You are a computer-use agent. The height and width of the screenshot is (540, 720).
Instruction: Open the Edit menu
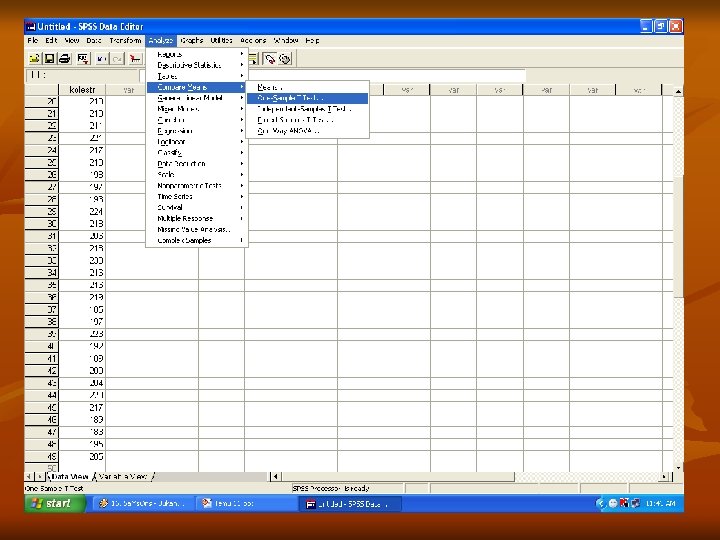coord(51,40)
